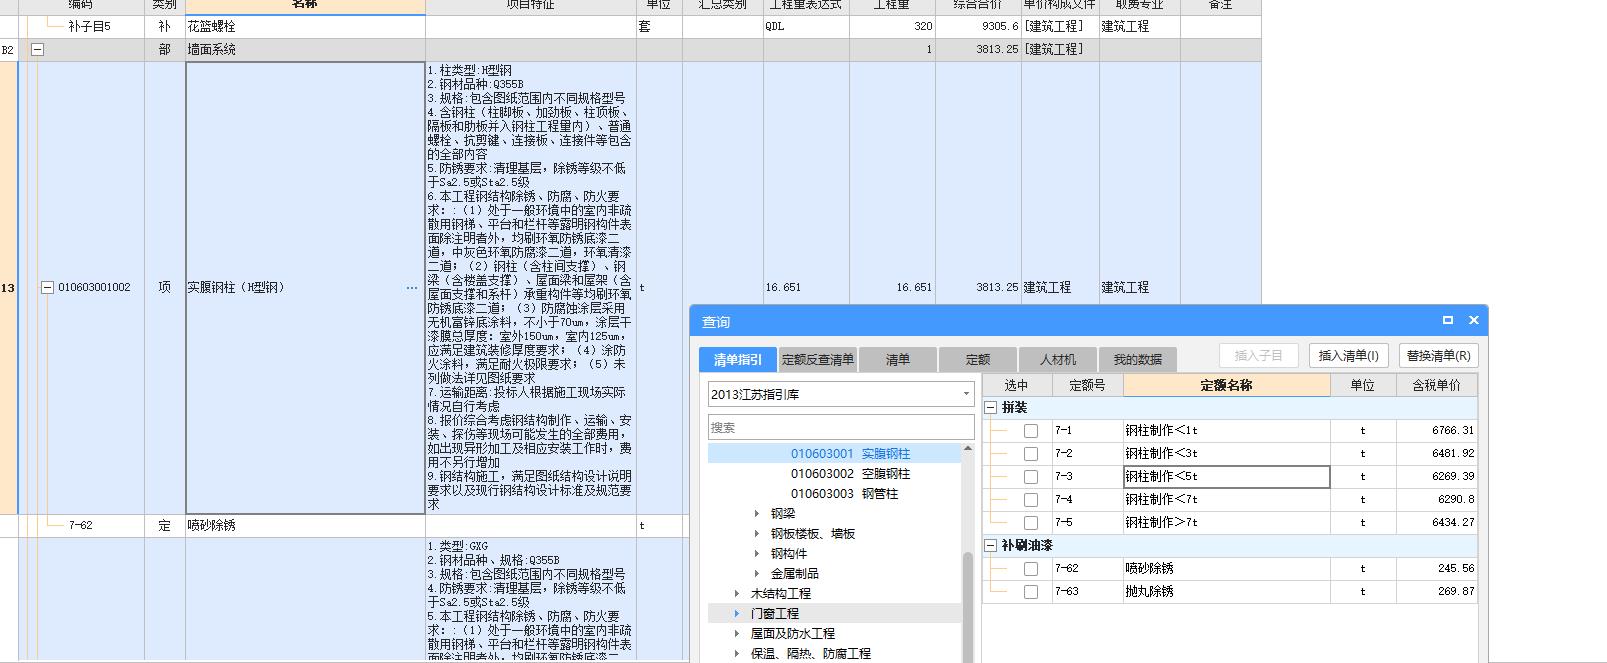Expand the 金属制品 tree node
Screen dimensions: 1607x663
click(757, 574)
